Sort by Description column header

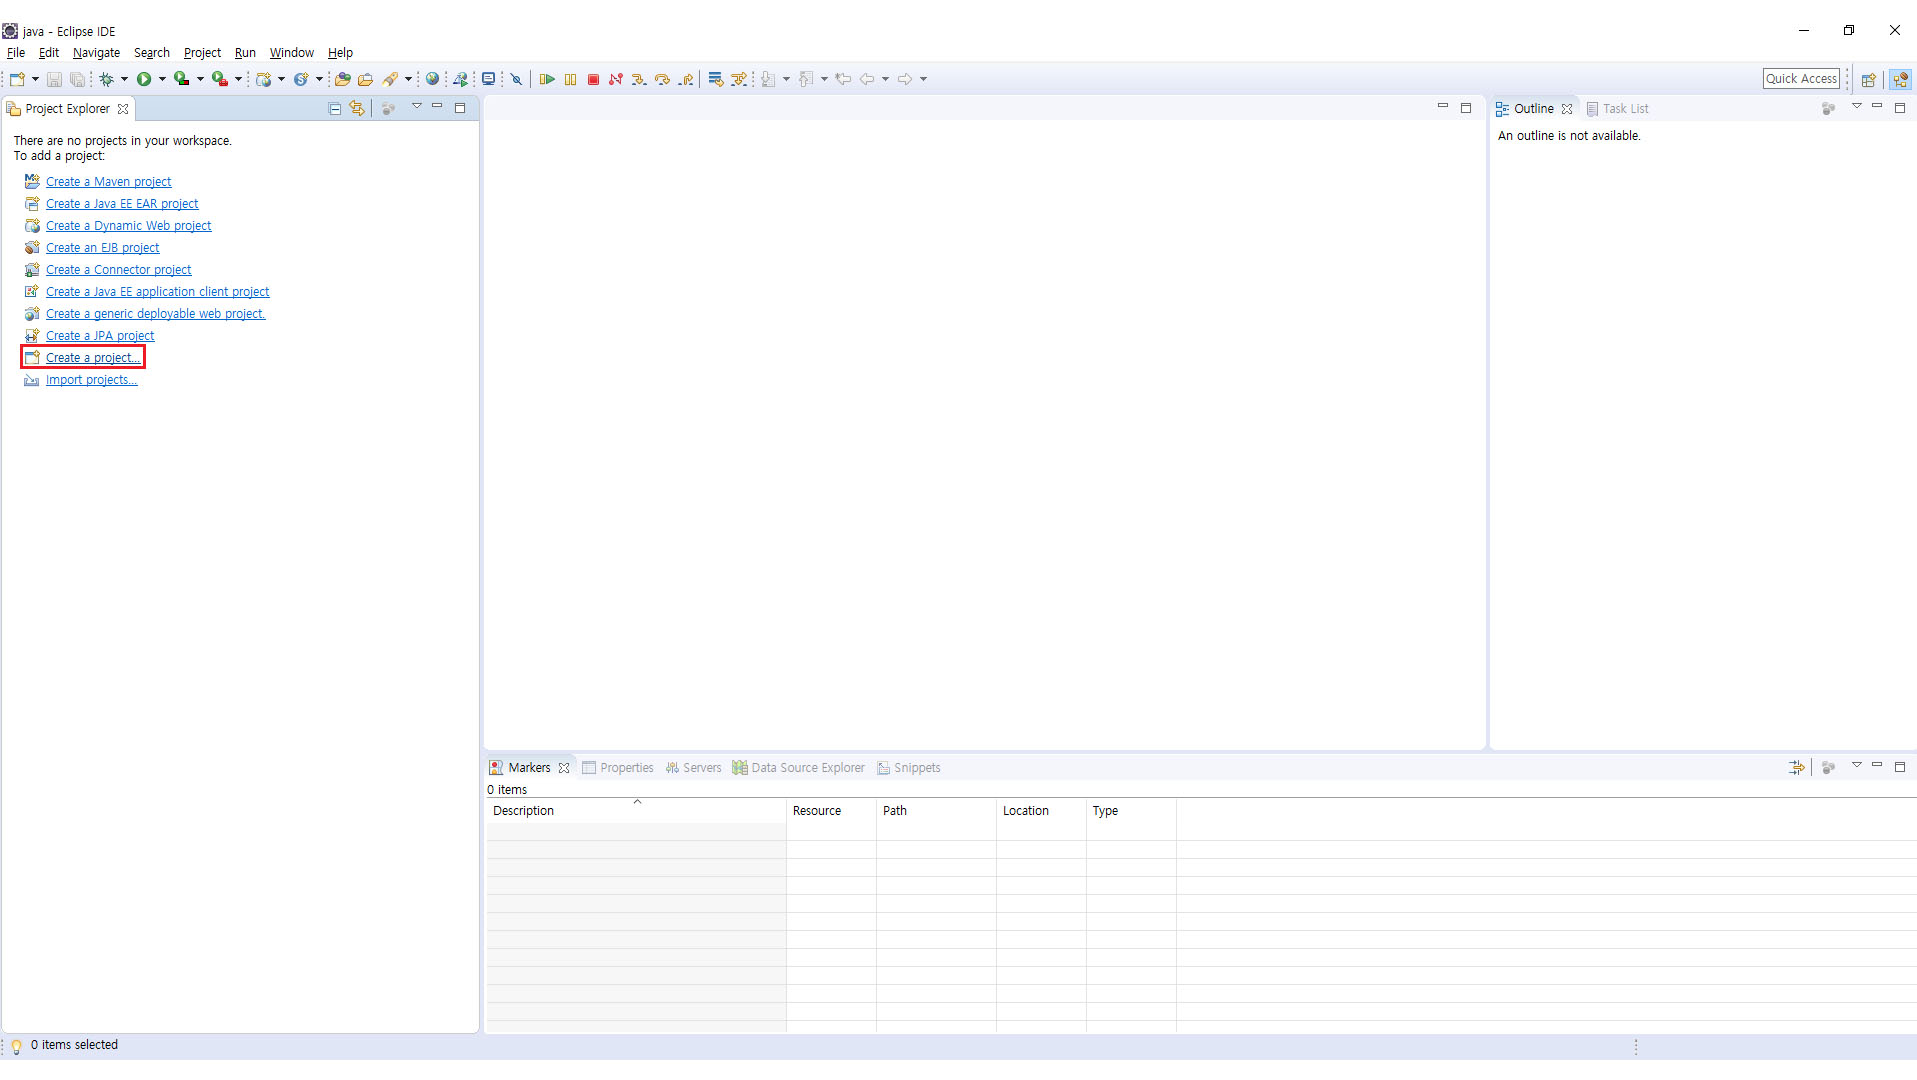click(x=636, y=811)
